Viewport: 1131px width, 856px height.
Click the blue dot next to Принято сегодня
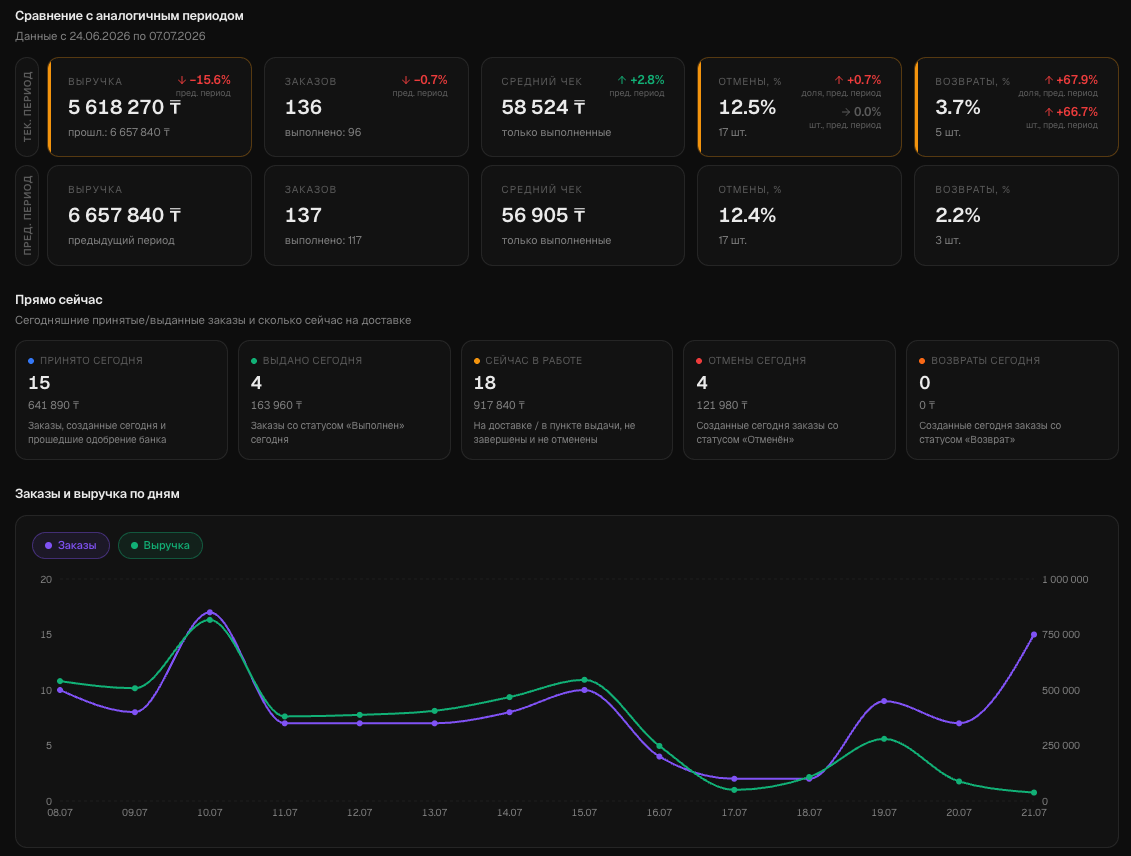31,361
